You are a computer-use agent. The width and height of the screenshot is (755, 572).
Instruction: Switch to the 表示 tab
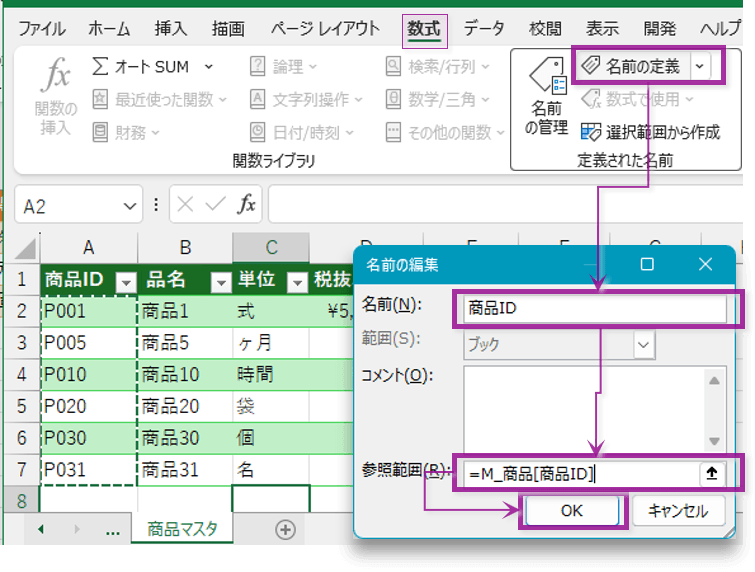coord(602,29)
